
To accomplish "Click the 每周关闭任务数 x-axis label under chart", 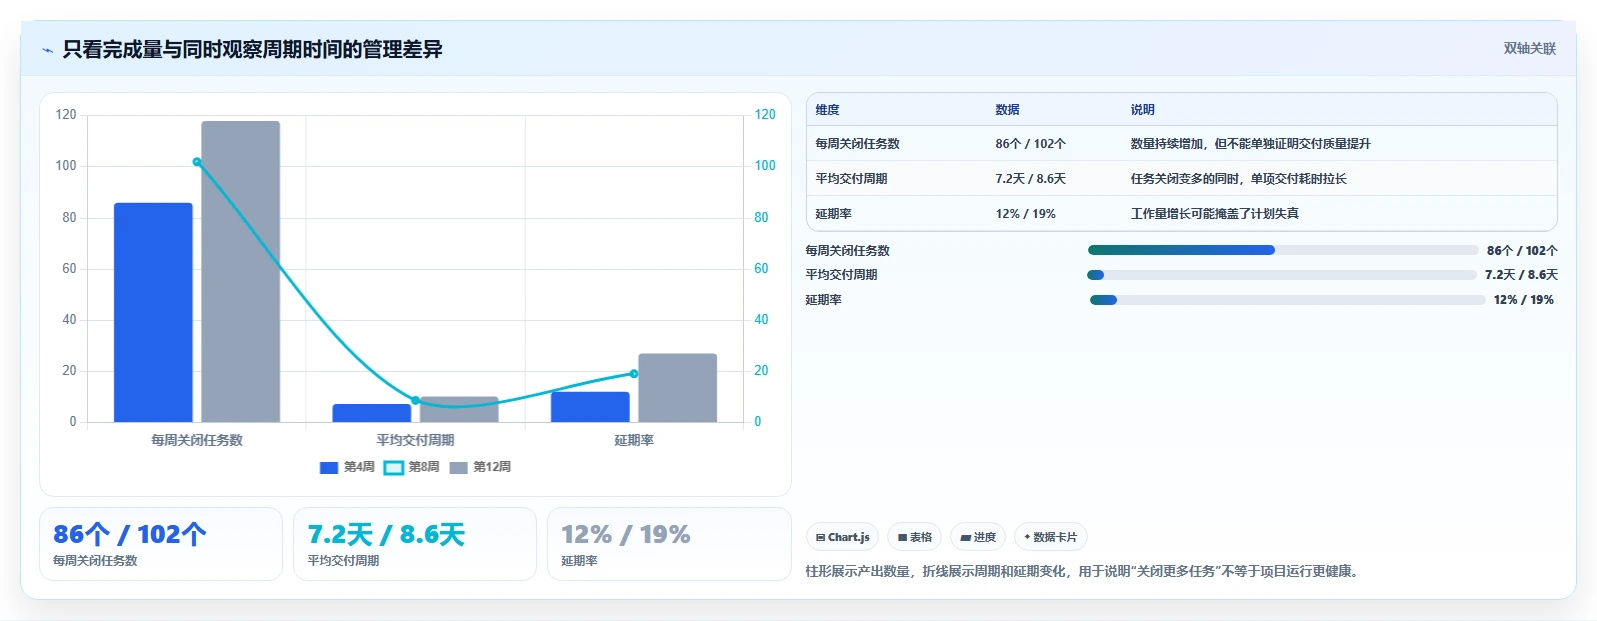I will (197, 440).
